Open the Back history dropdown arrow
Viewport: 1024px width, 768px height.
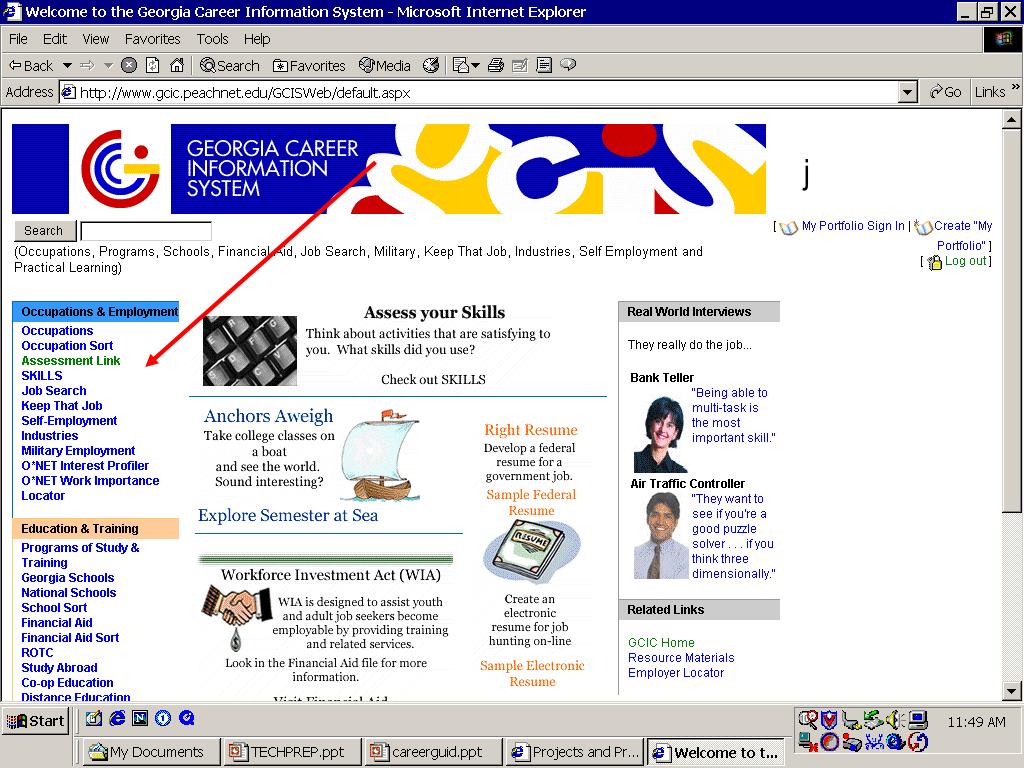[67, 65]
